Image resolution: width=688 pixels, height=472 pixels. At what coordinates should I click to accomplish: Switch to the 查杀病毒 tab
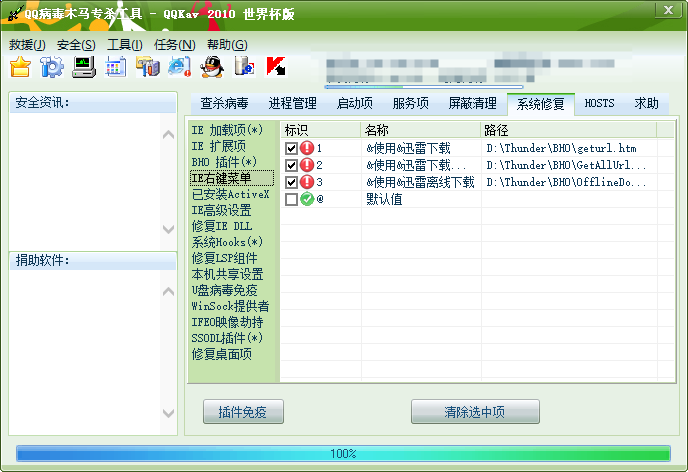coord(224,104)
